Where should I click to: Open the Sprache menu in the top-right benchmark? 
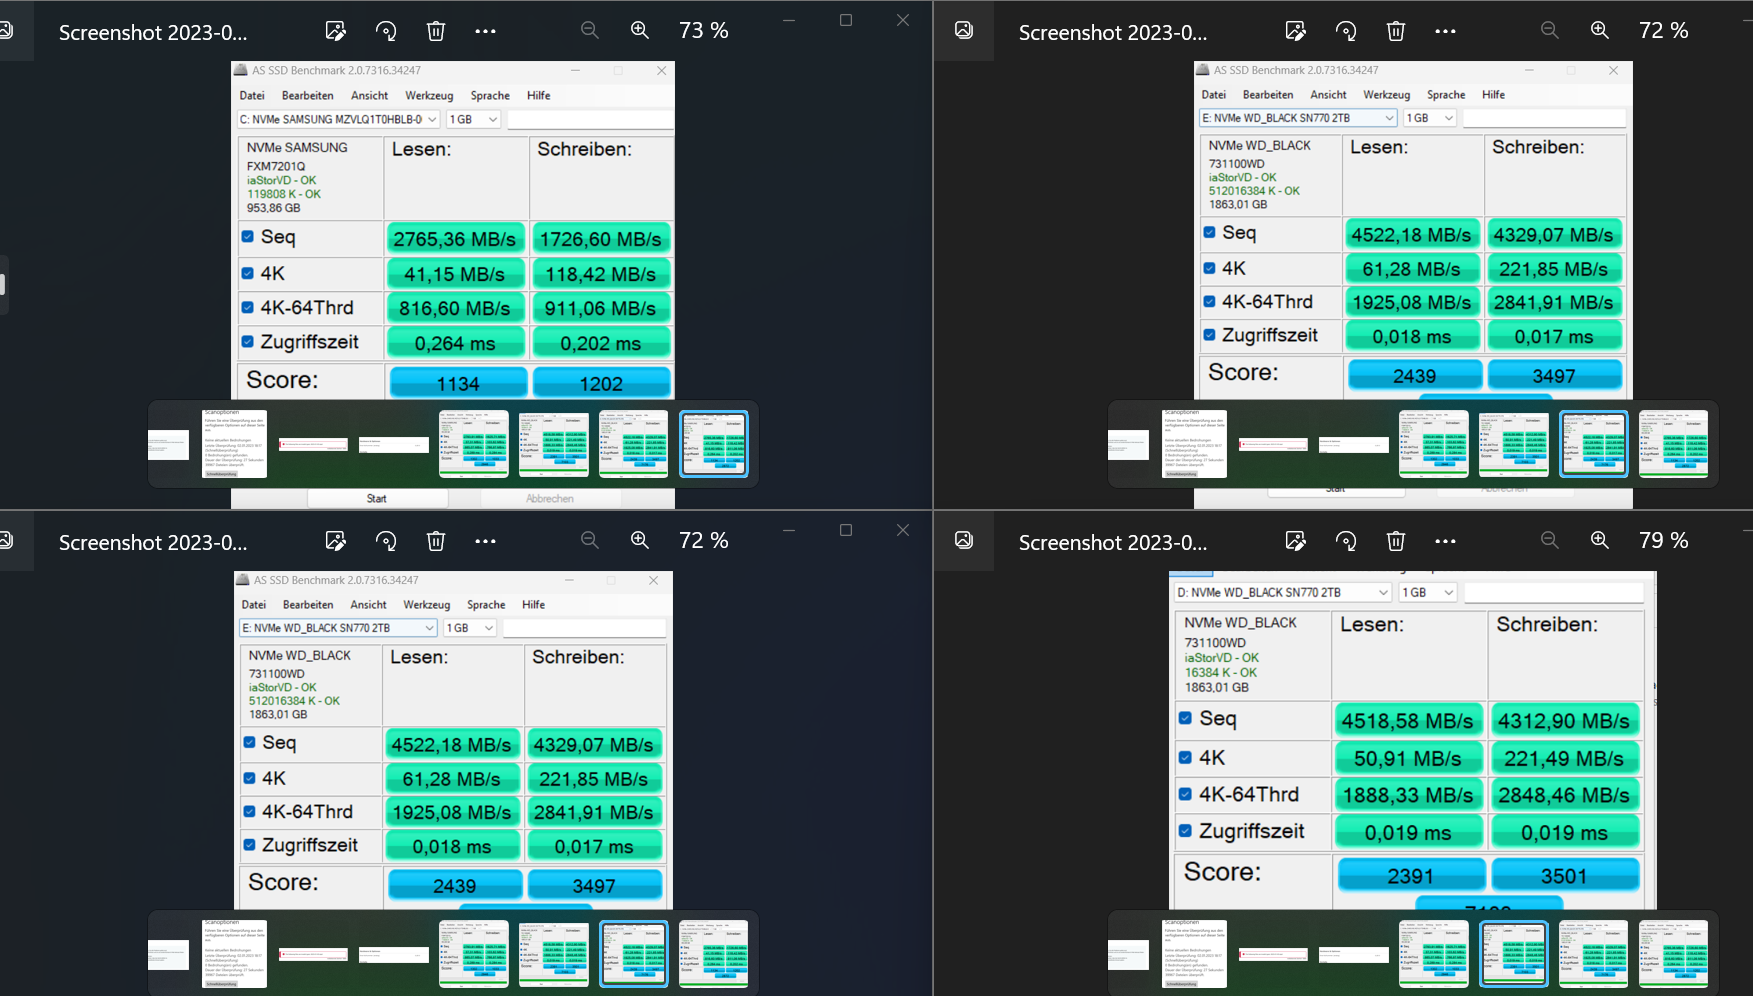click(1446, 95)
